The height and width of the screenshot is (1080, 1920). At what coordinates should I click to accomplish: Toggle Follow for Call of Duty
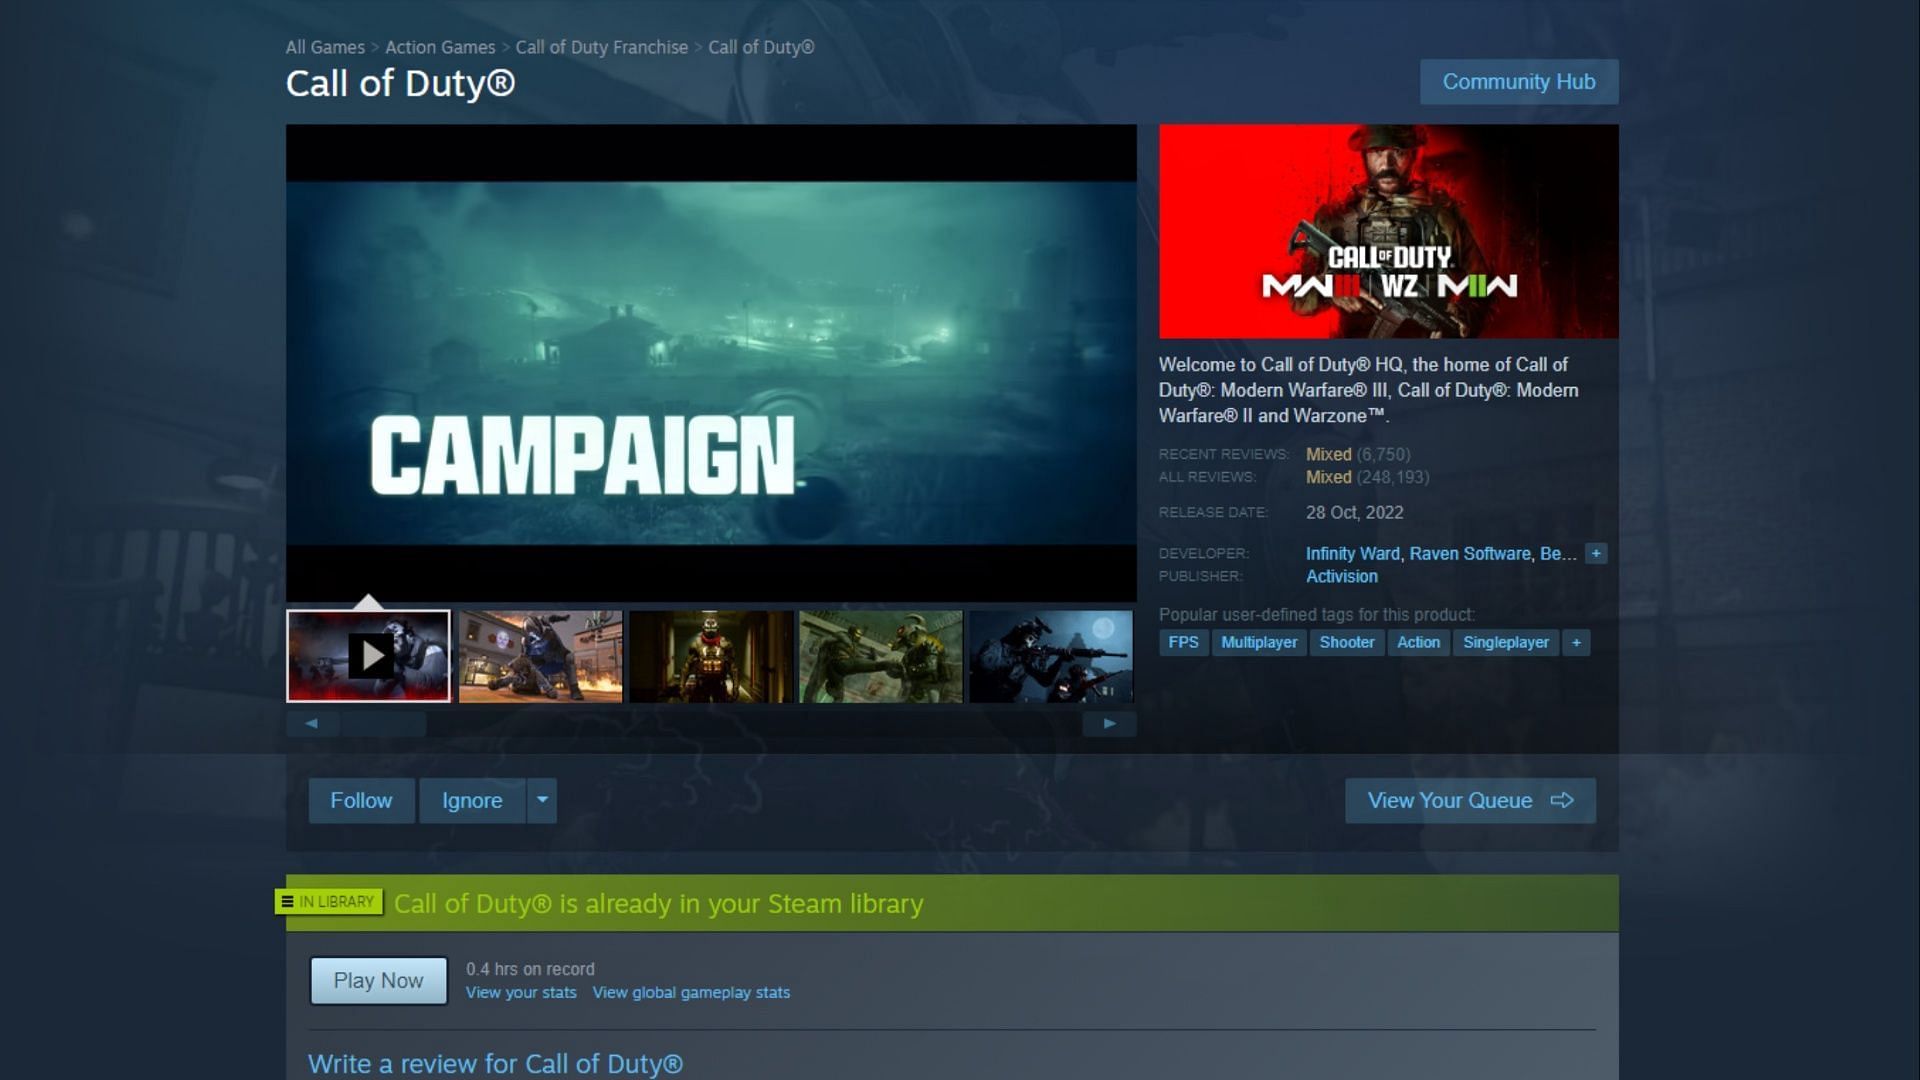(x=361, y=799)
